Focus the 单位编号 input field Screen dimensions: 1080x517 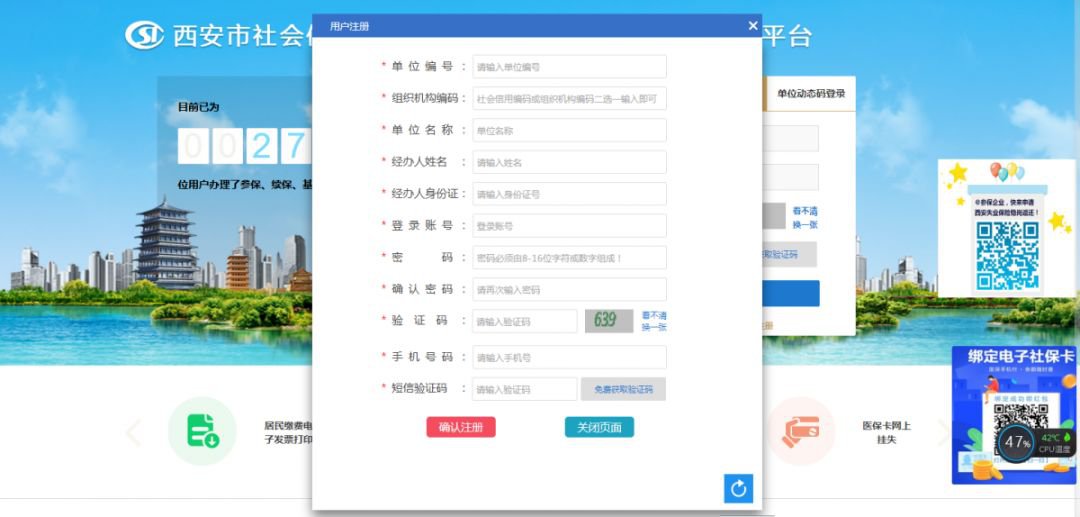[569, 67]
